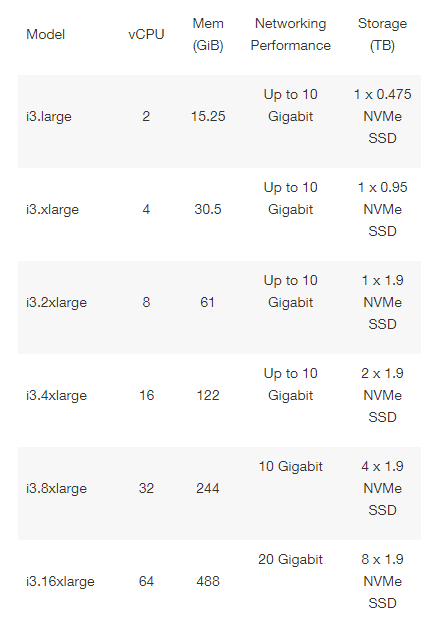Select the 8 x 1.9 NVMe SSD cell
The width and height of the screenshot is (421, 632).
pyautogui.click(x=382, y=581)
